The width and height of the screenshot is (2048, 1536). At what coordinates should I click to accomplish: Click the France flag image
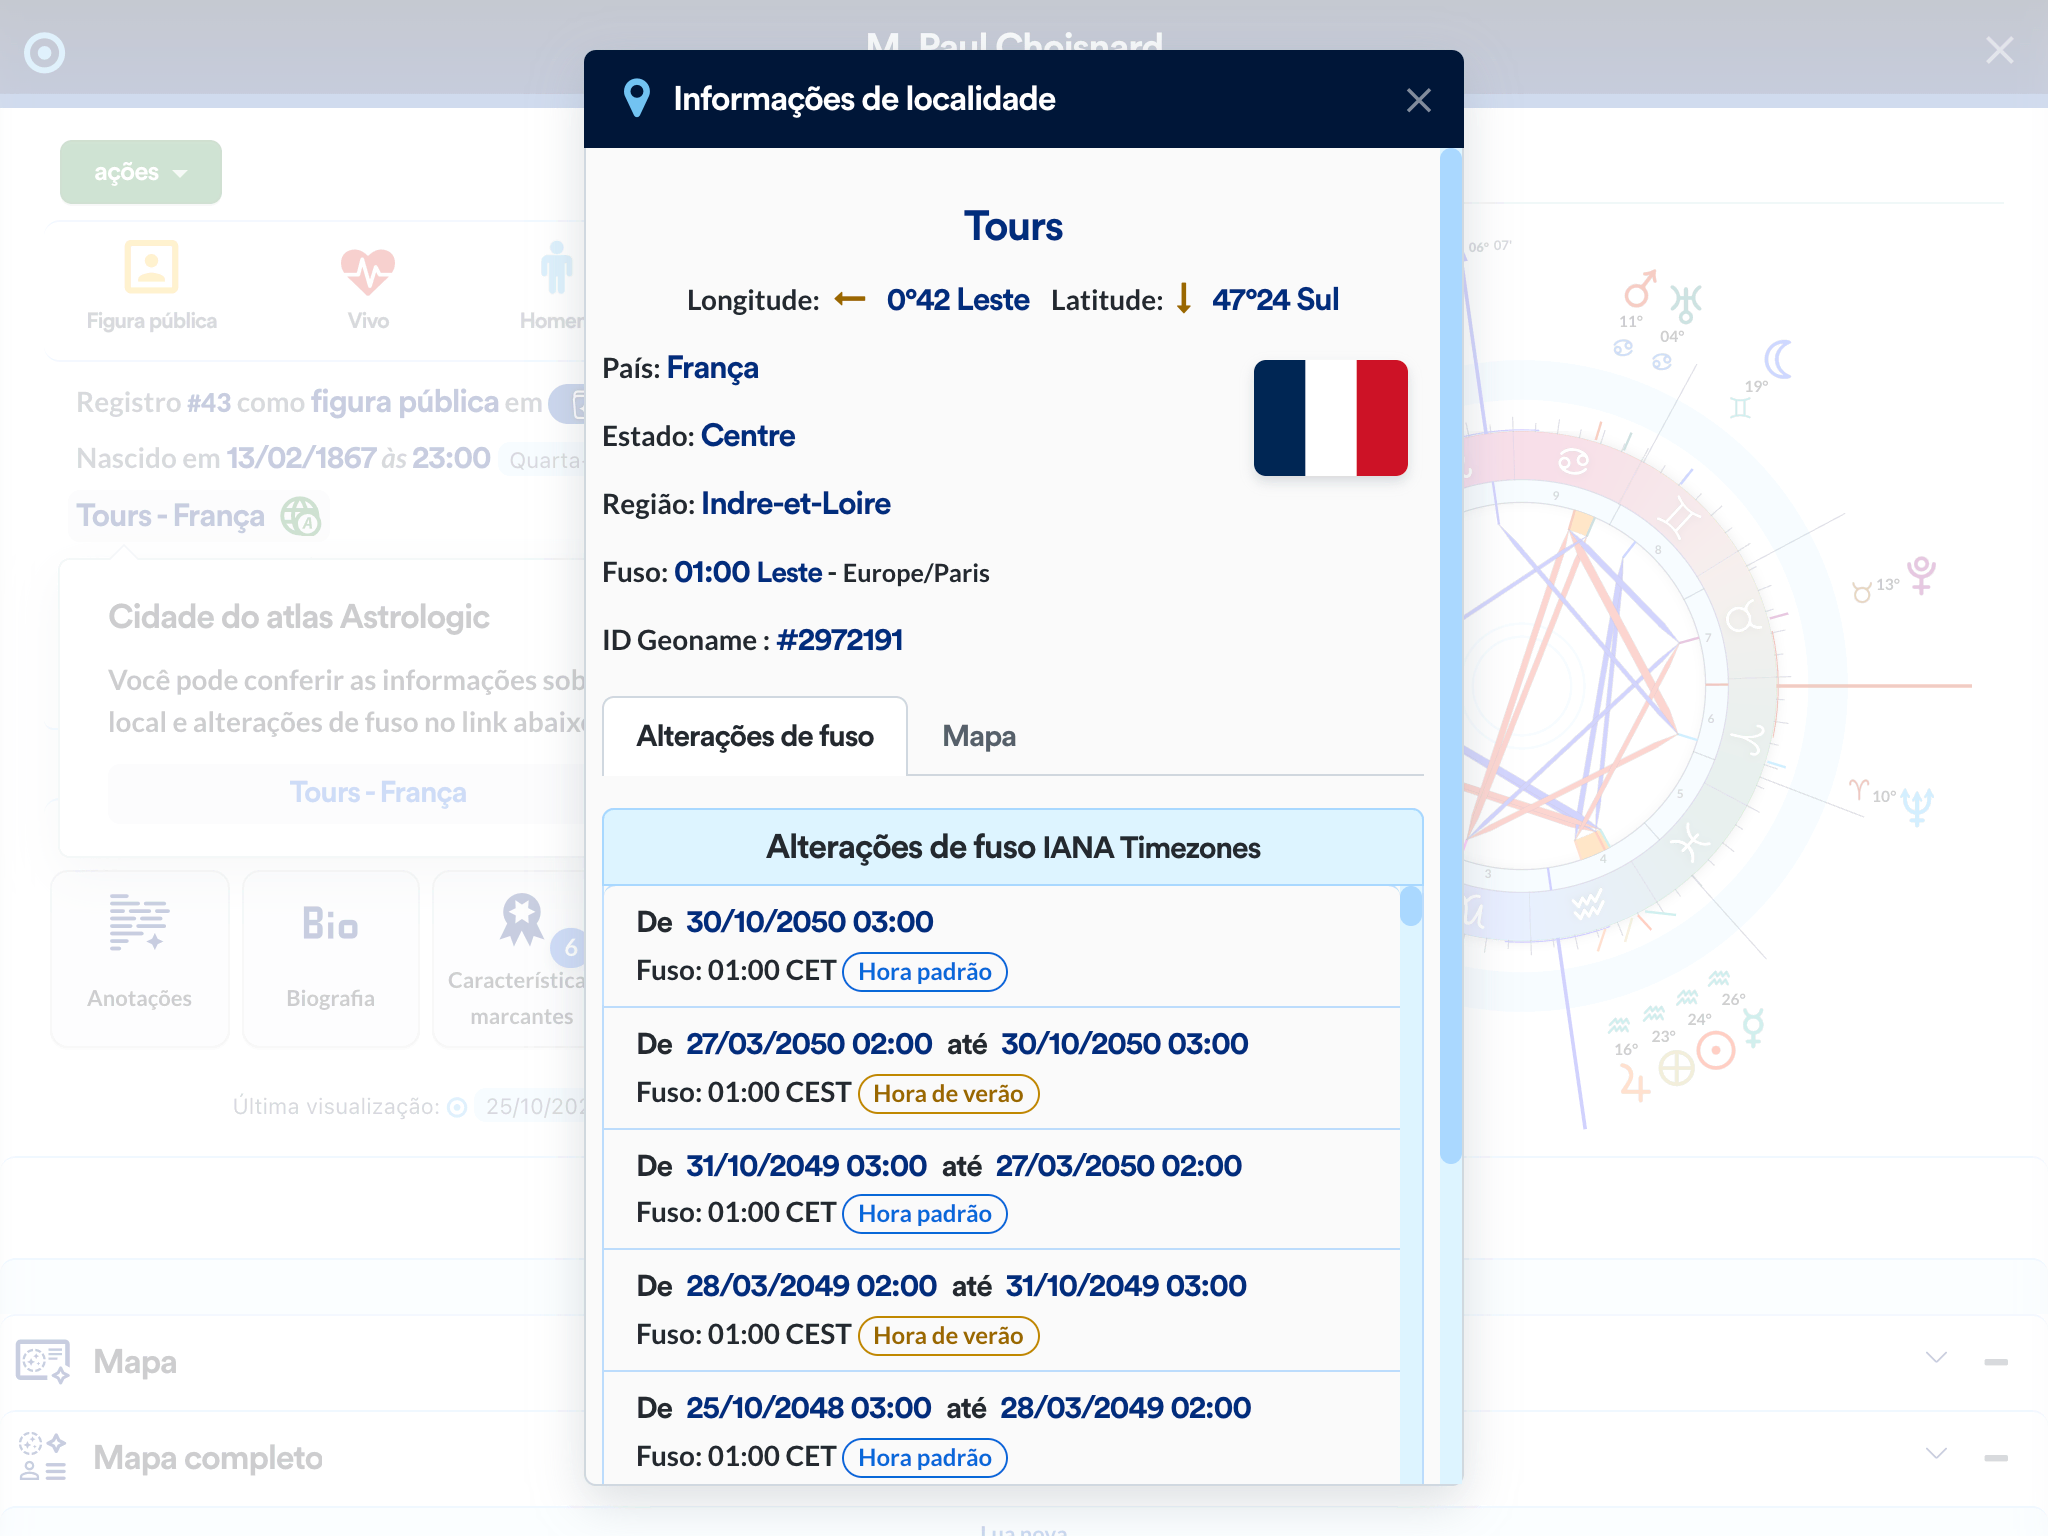tap(1331, 418)
